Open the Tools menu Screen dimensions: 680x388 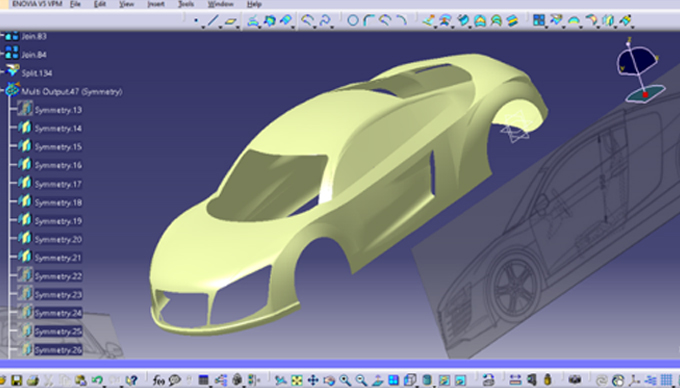(x=186, y=4)
